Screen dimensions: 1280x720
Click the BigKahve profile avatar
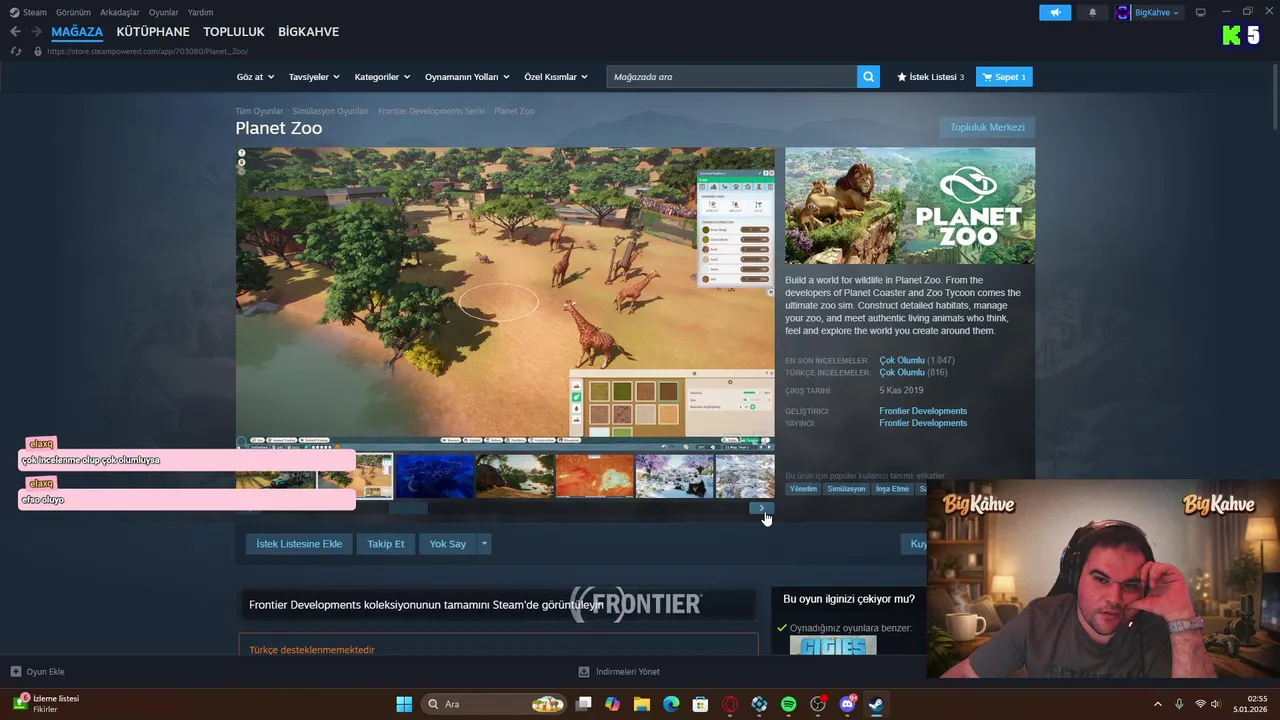tap(1123, 12)
